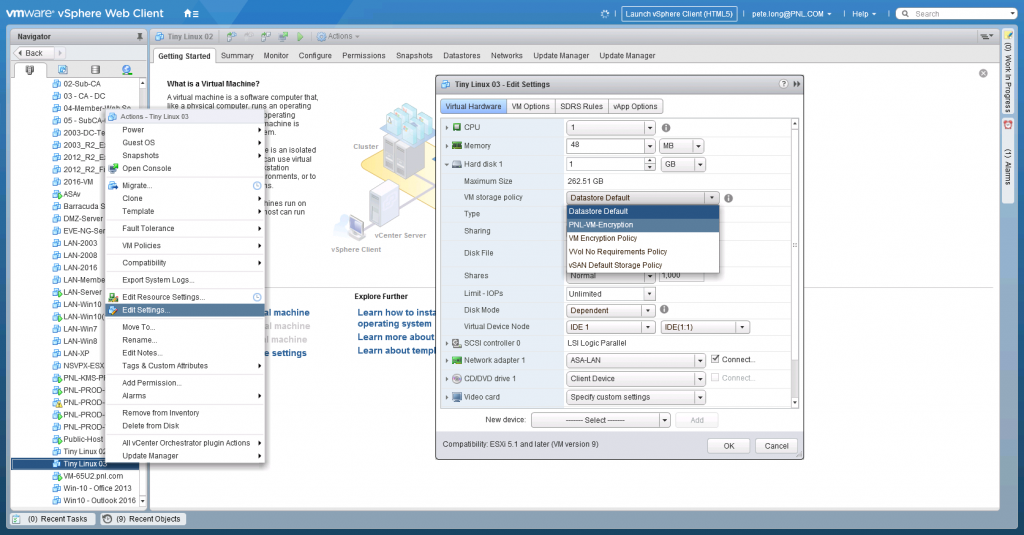The width and height of the screenshot is (1024, 535).
Task: Click the vSphere home icon in header
Action: click(x=191, y=13)
